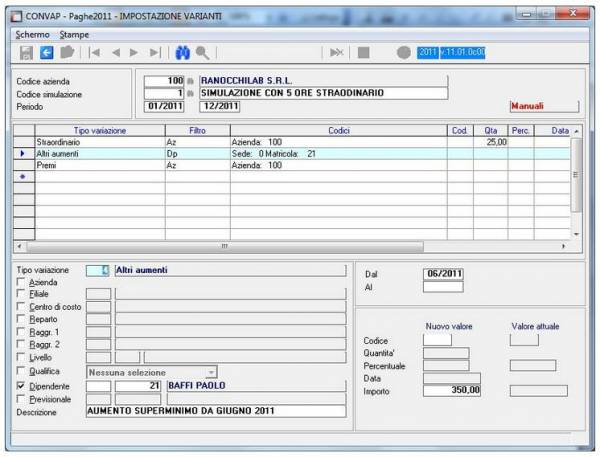Go to first record arrow
Screen dimensions: 600x457
coord(94,52)
